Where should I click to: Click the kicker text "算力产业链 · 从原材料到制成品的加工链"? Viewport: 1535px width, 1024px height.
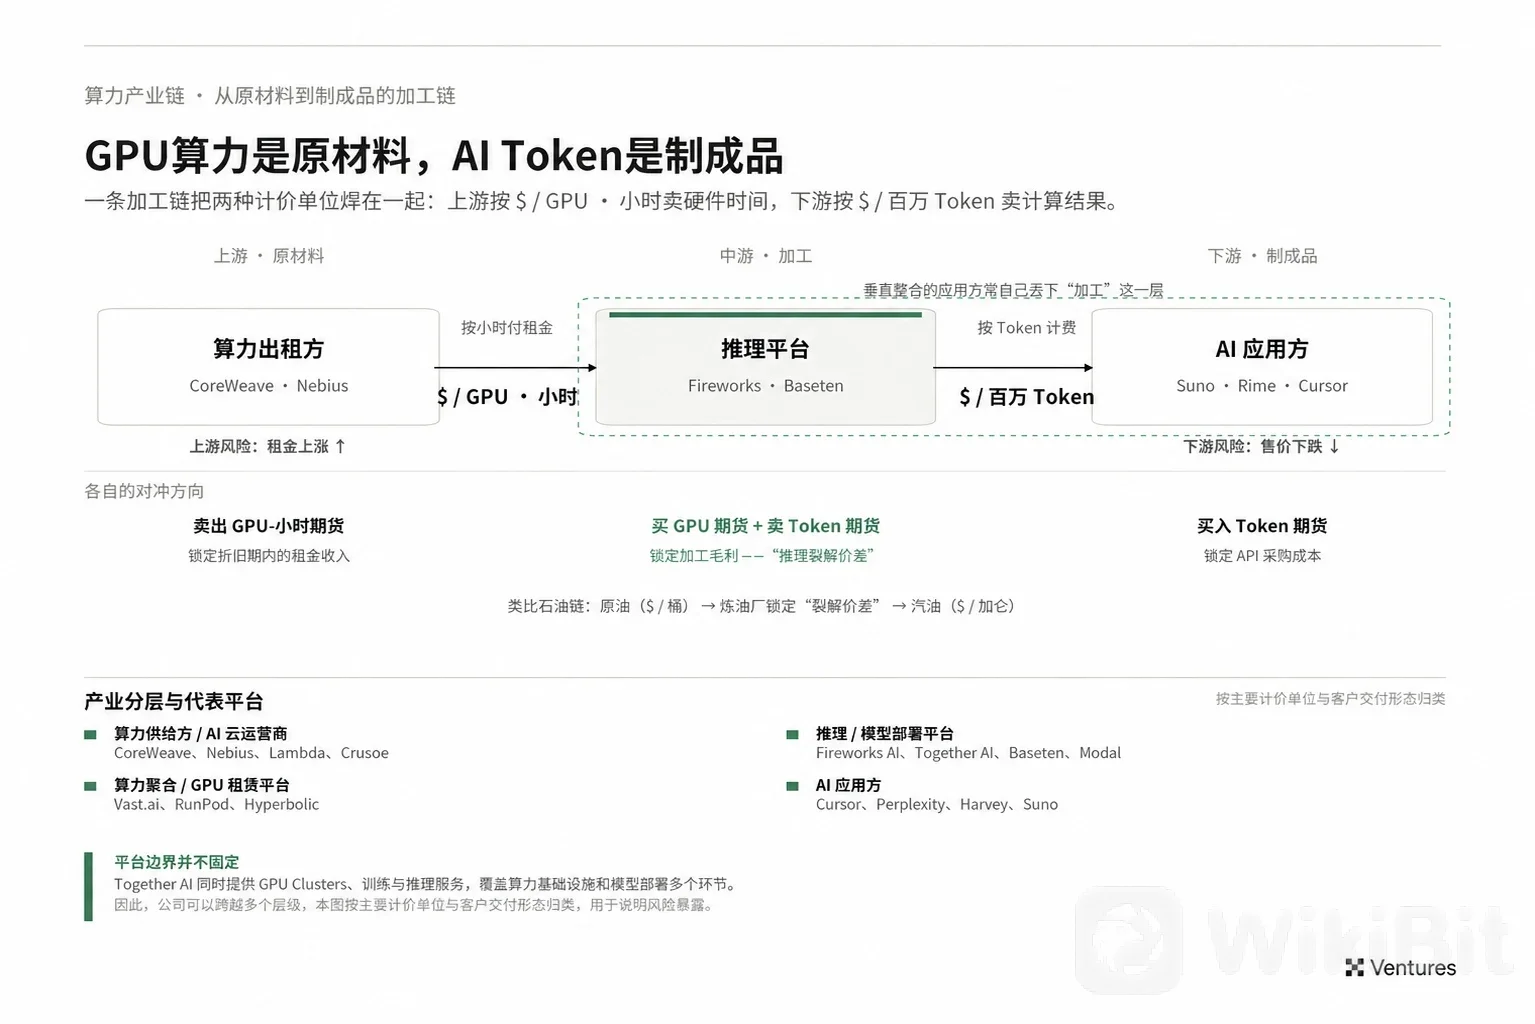click(x=270, y=96)
